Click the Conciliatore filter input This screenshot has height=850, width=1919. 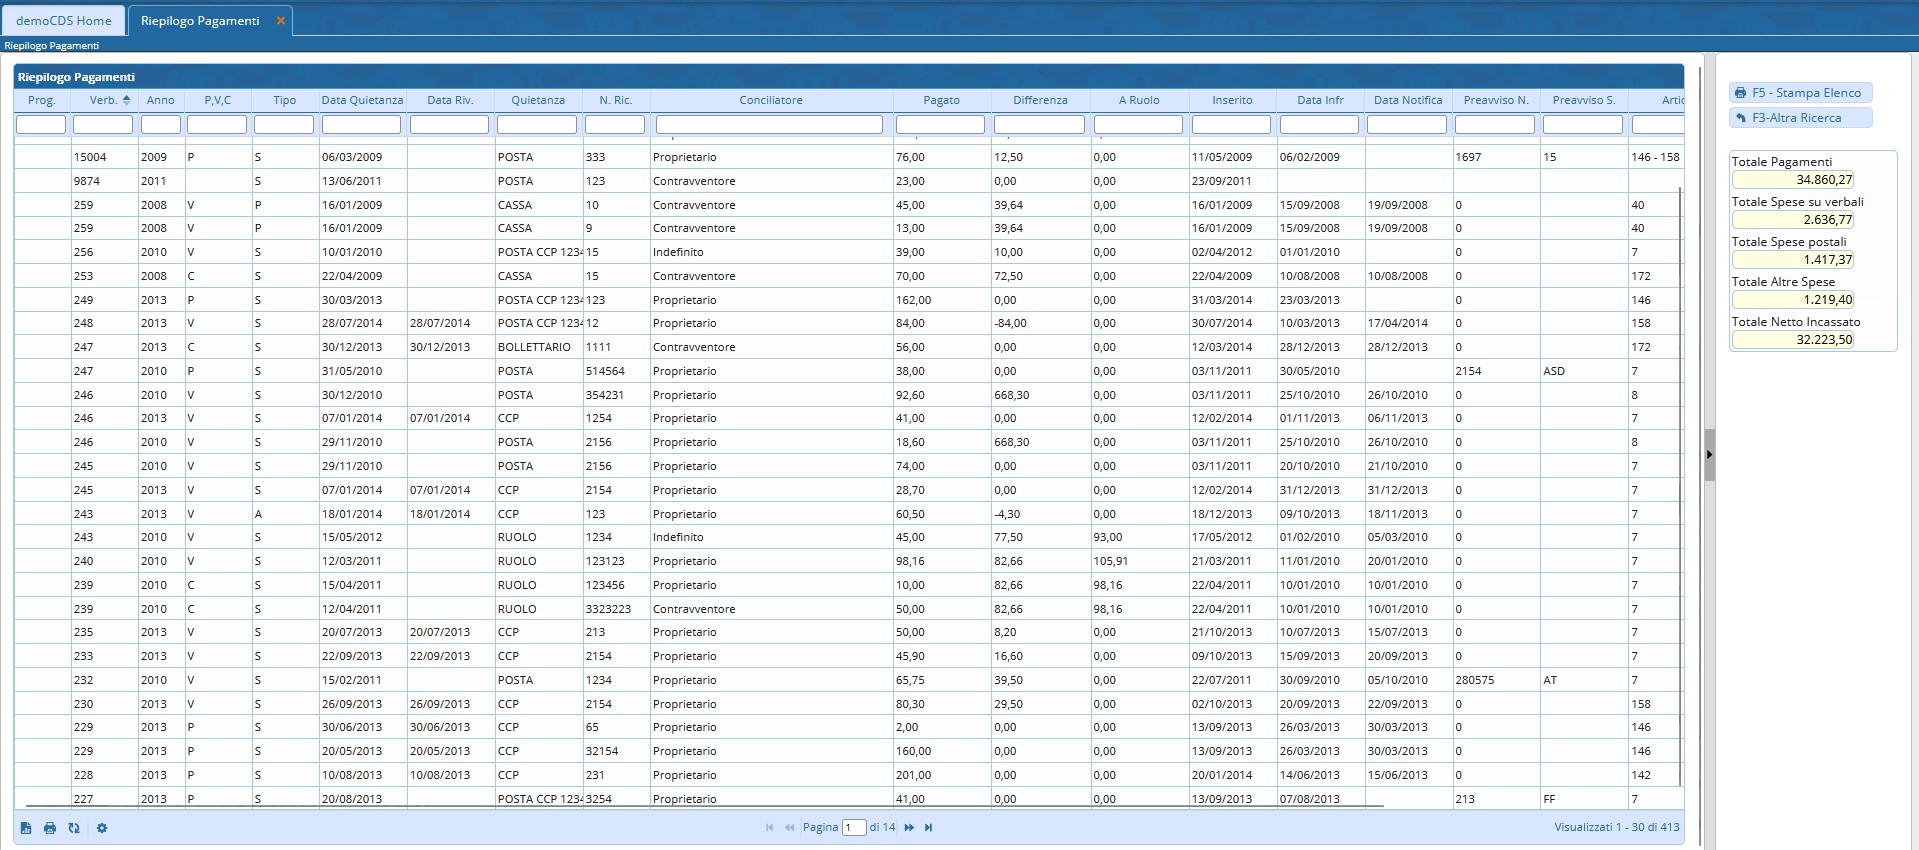(x=769, y=125)
